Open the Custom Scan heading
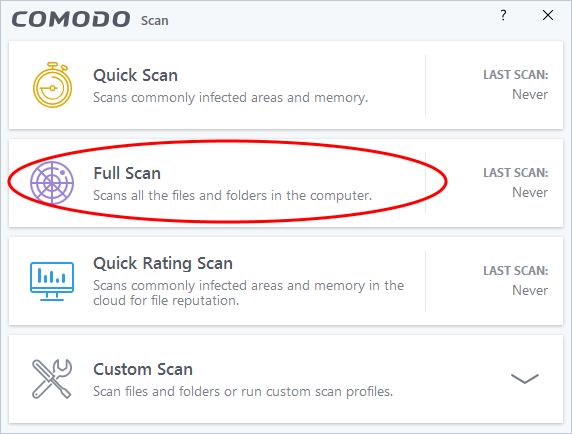This screenshot has width=572, height=434. point(143,369)
